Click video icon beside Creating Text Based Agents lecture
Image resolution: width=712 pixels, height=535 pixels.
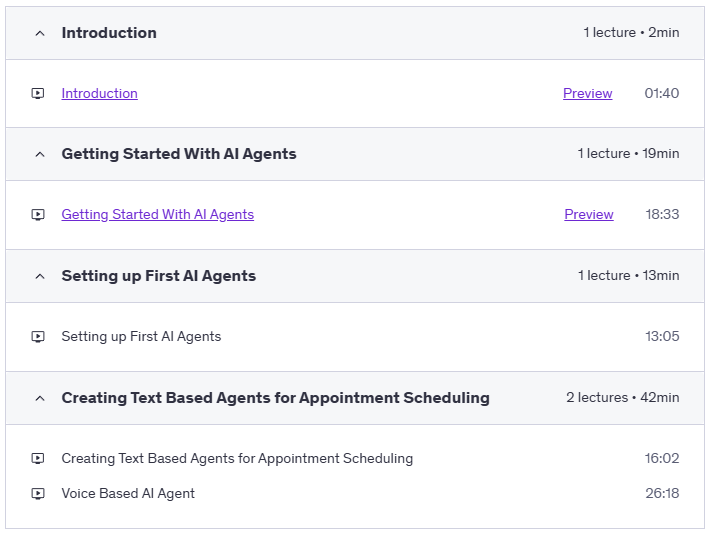(38, 459)
